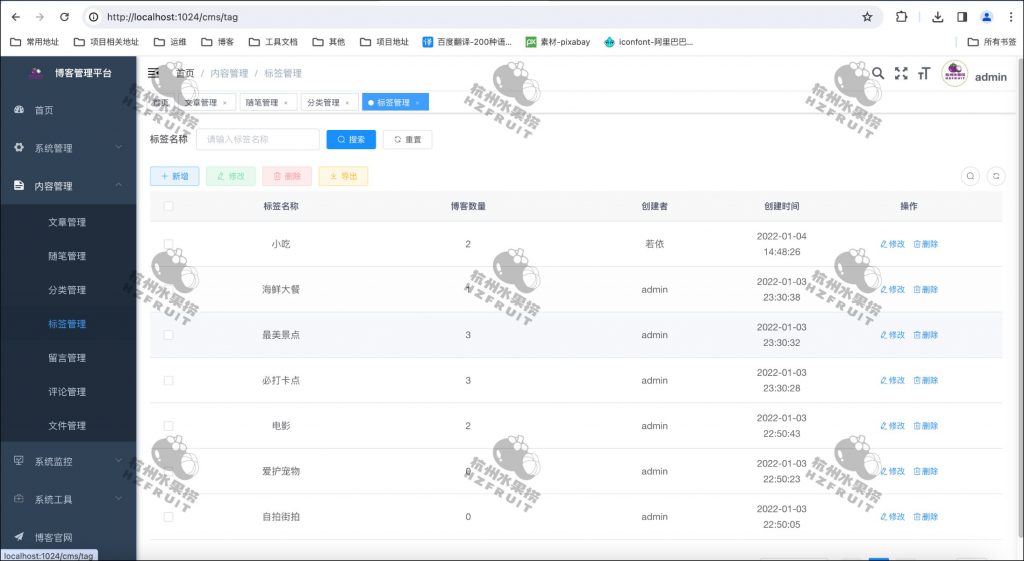Screen dimensions: 1024x561
Task: Open 评论管理 in the sidebar
Action: pos(68,392)
